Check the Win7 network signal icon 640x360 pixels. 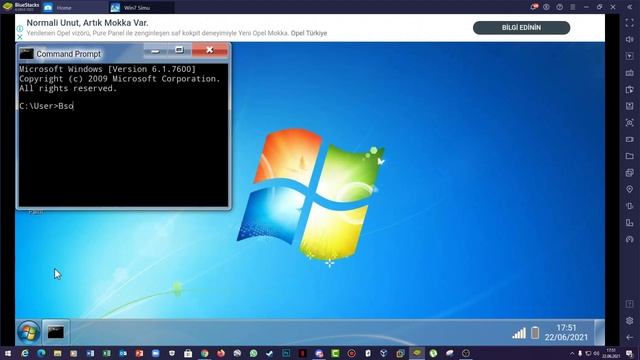pyautogui.click(x=519, y=333)
